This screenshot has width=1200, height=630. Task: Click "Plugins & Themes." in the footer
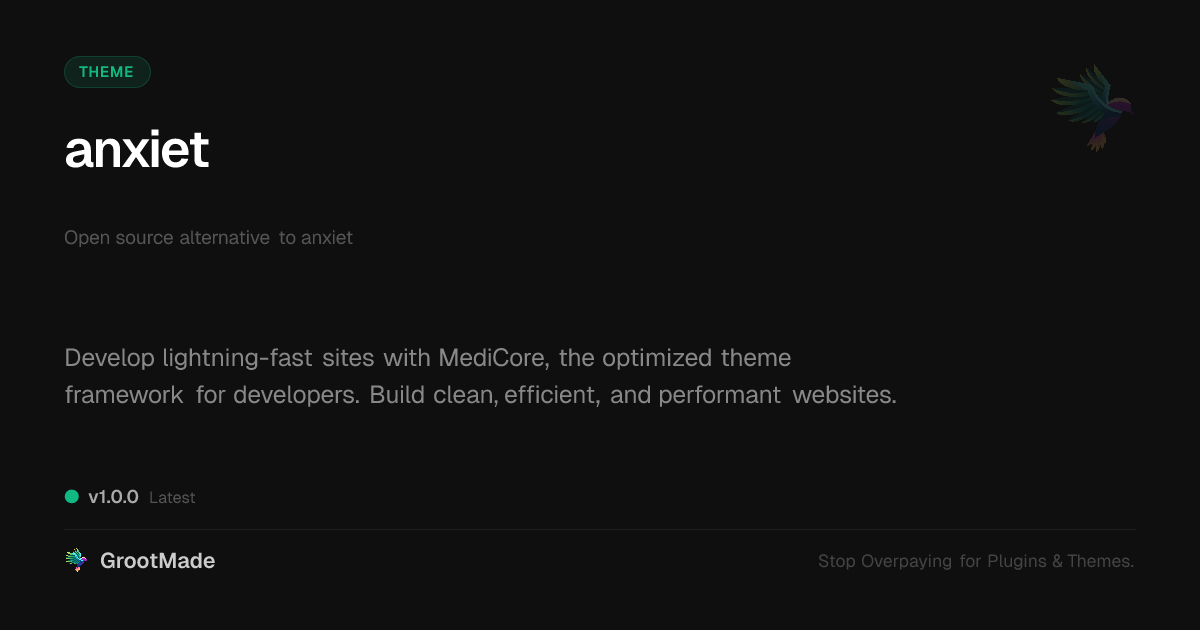1060,562
